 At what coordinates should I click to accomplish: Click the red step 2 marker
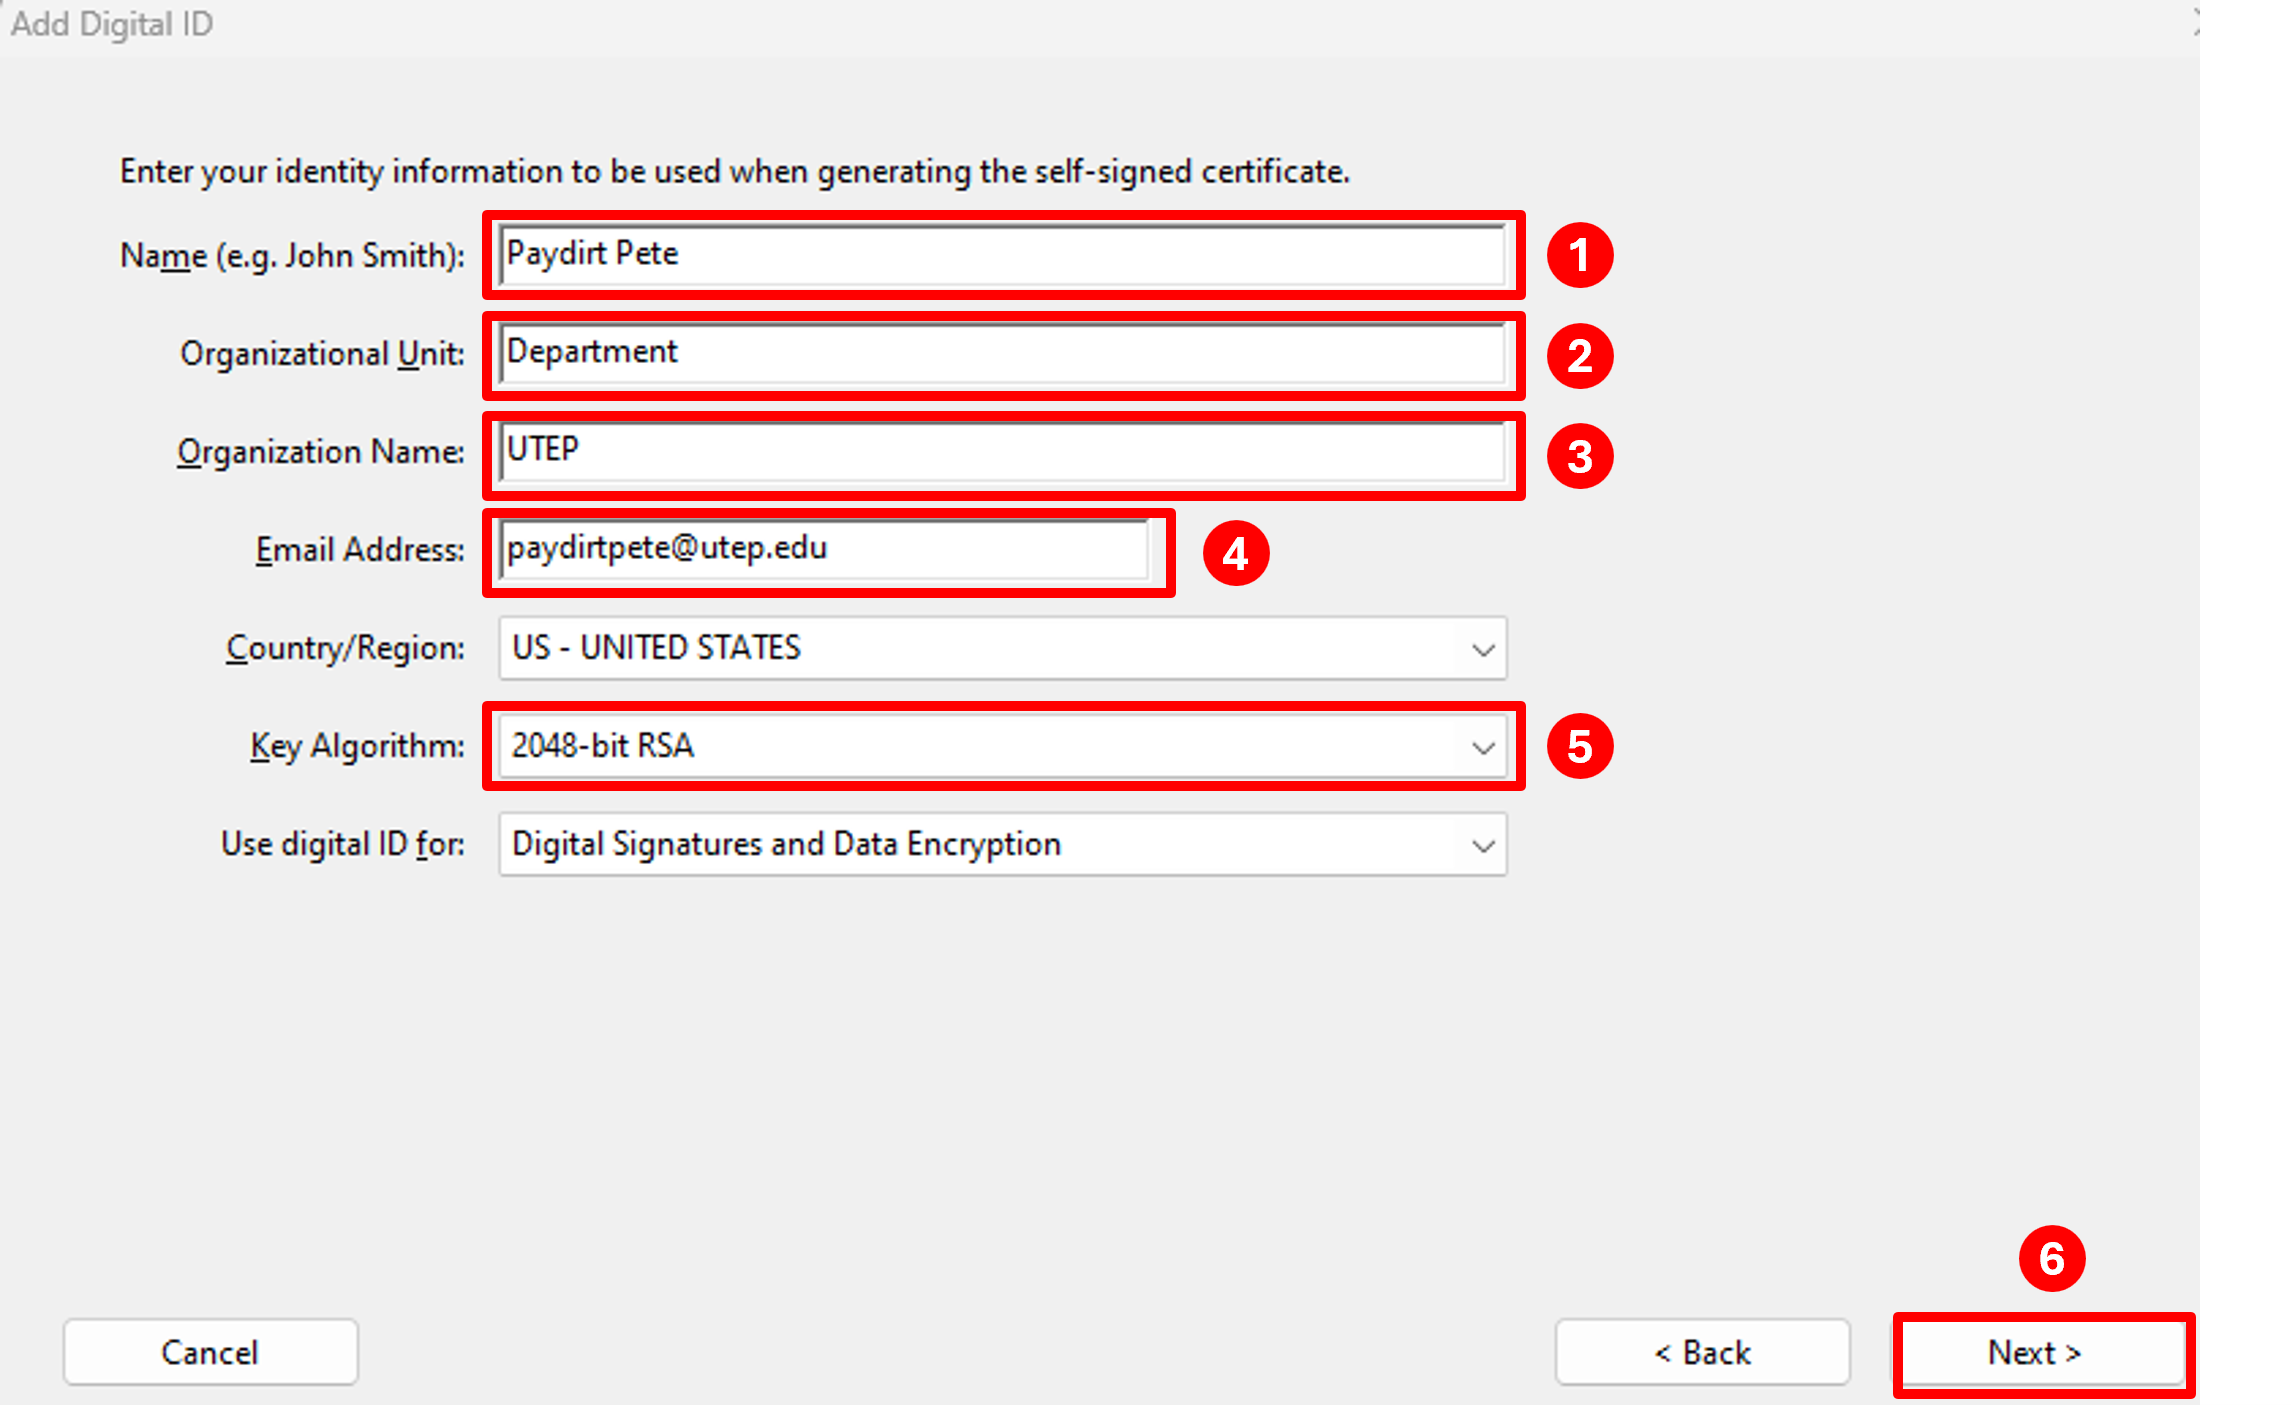(1579, 356)
